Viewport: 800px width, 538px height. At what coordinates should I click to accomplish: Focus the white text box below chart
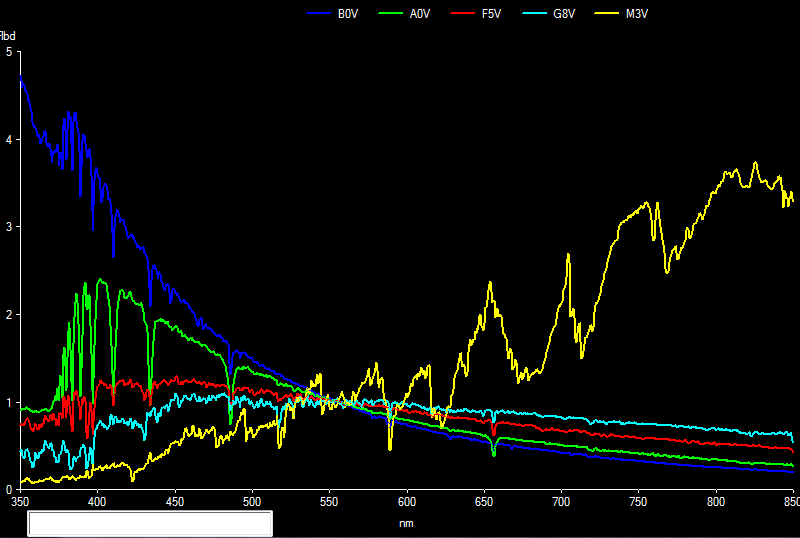pyautogui.click(x=150, y=523)
